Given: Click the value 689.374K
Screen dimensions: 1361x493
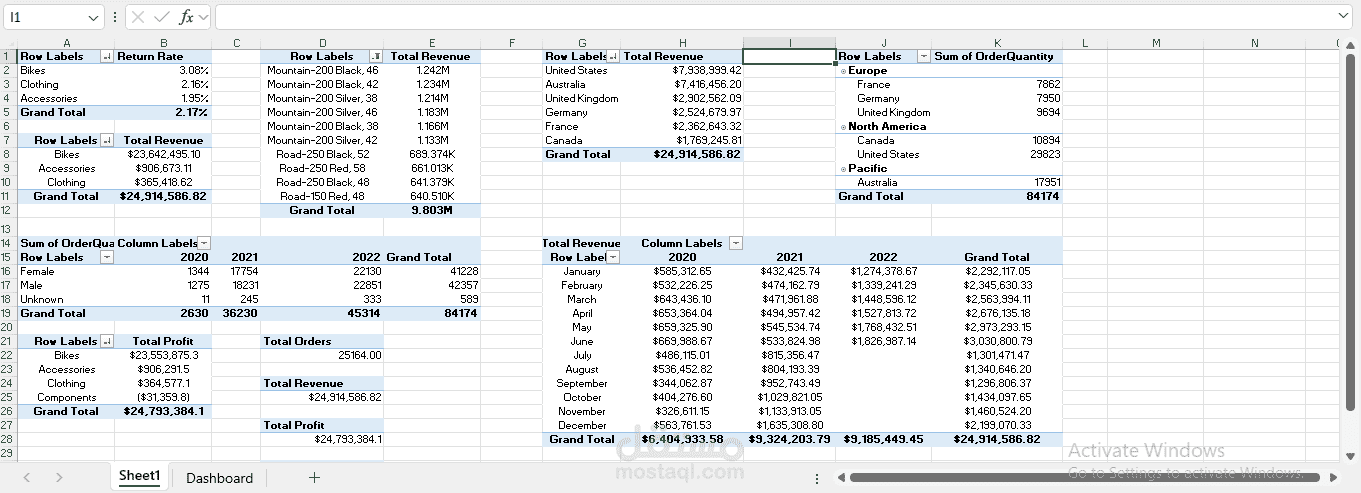Looking at the screenshot, I should click(432, 155).
